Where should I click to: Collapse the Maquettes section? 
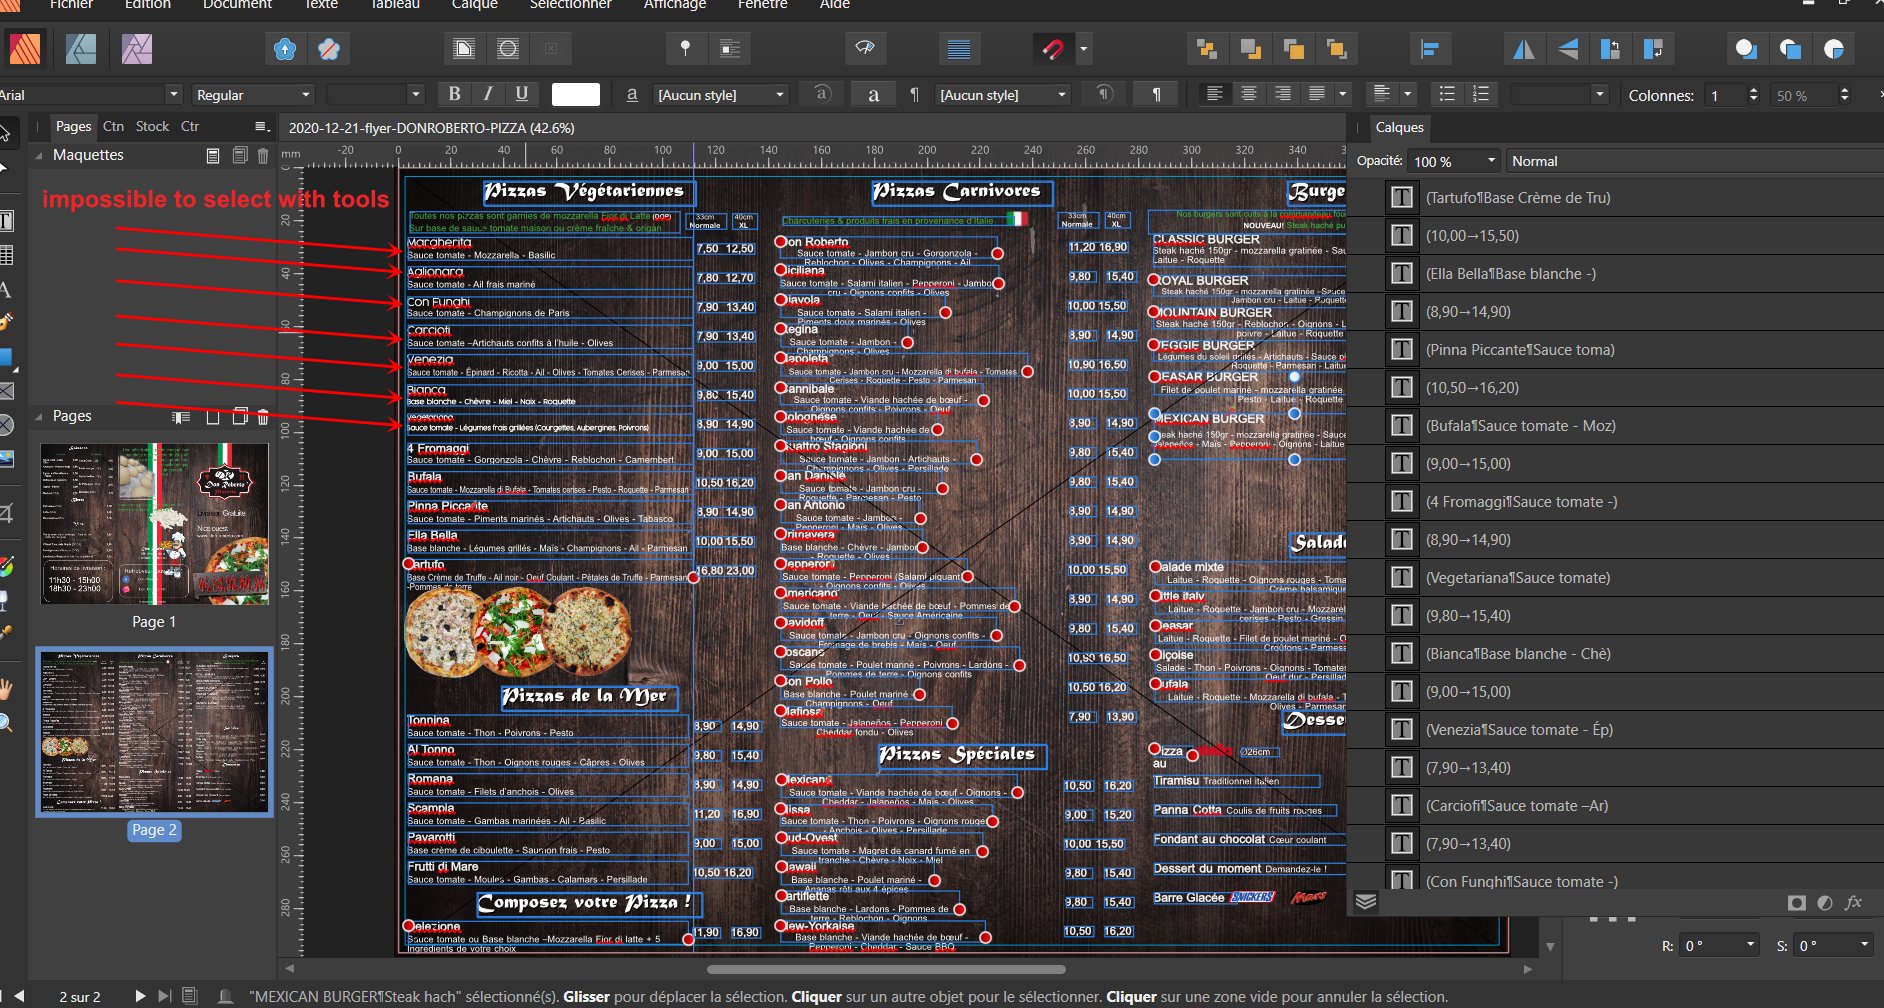pyautogui.click(x=39, y=155)
